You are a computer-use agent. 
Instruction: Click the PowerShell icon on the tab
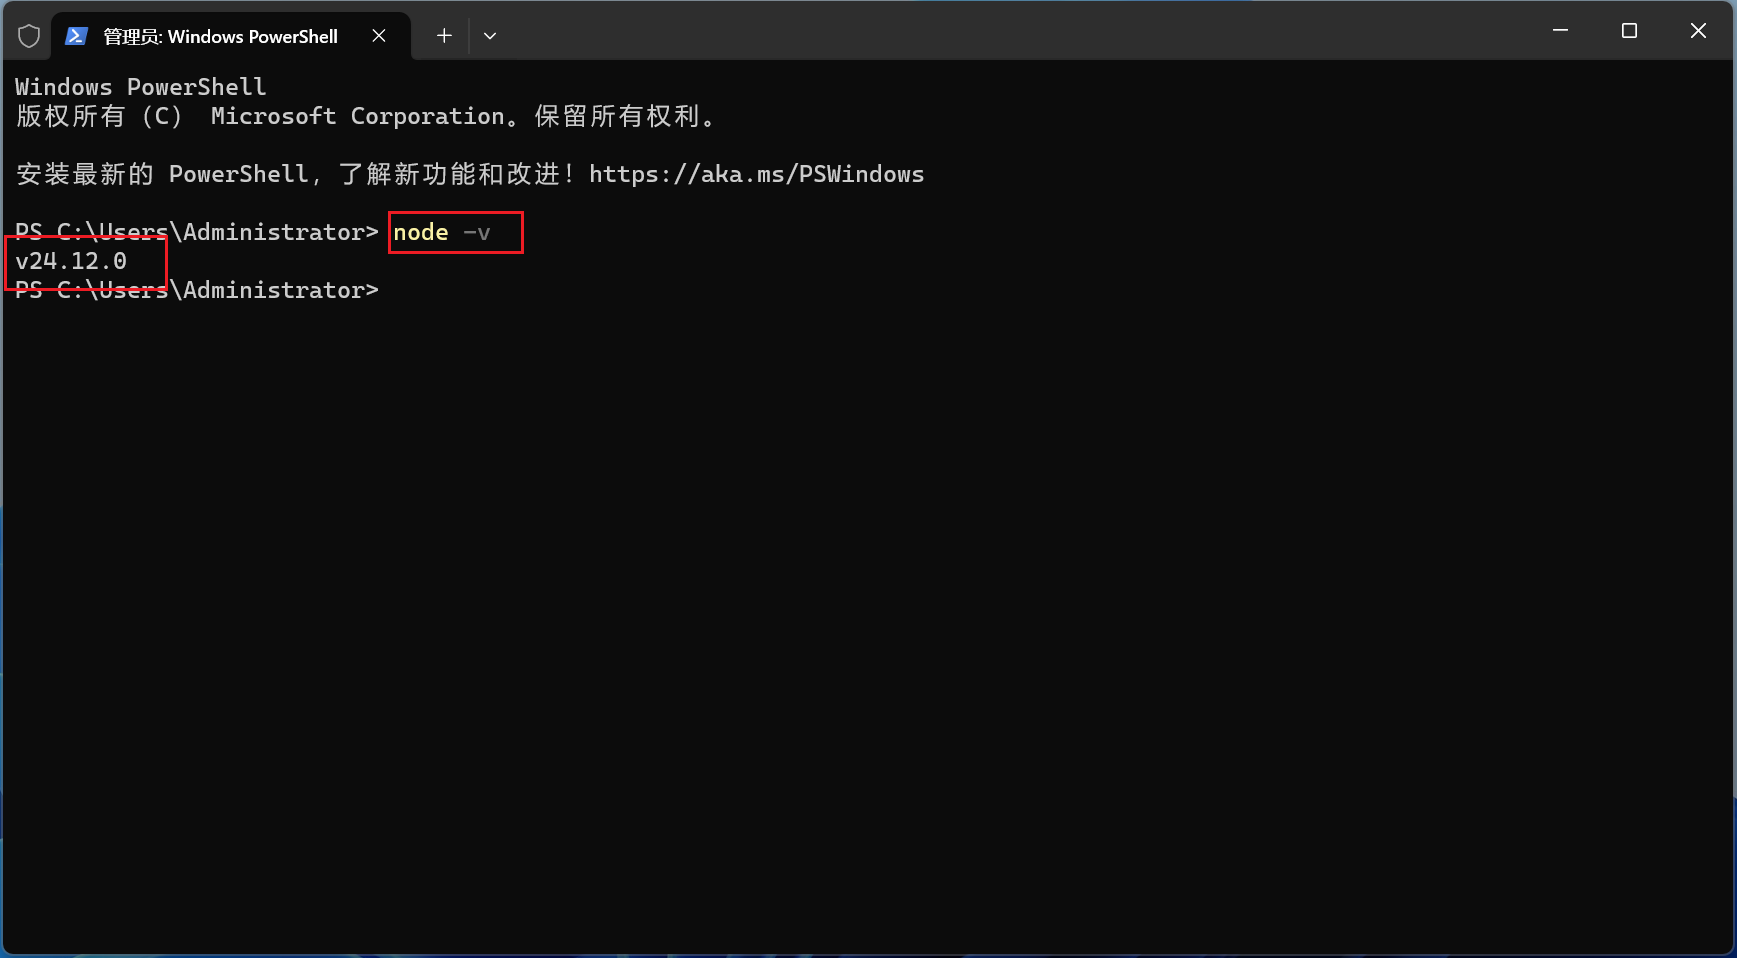(x=76, y=36)
